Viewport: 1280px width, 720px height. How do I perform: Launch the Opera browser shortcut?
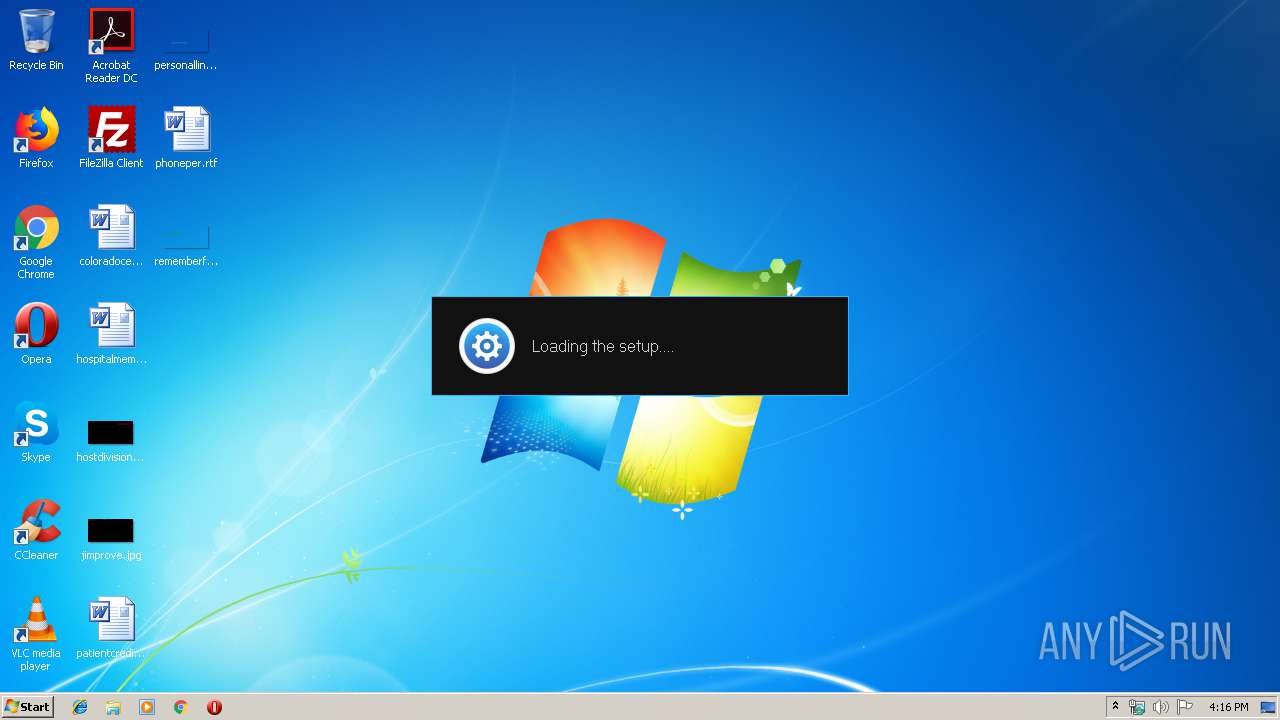(x=36, y=334)
